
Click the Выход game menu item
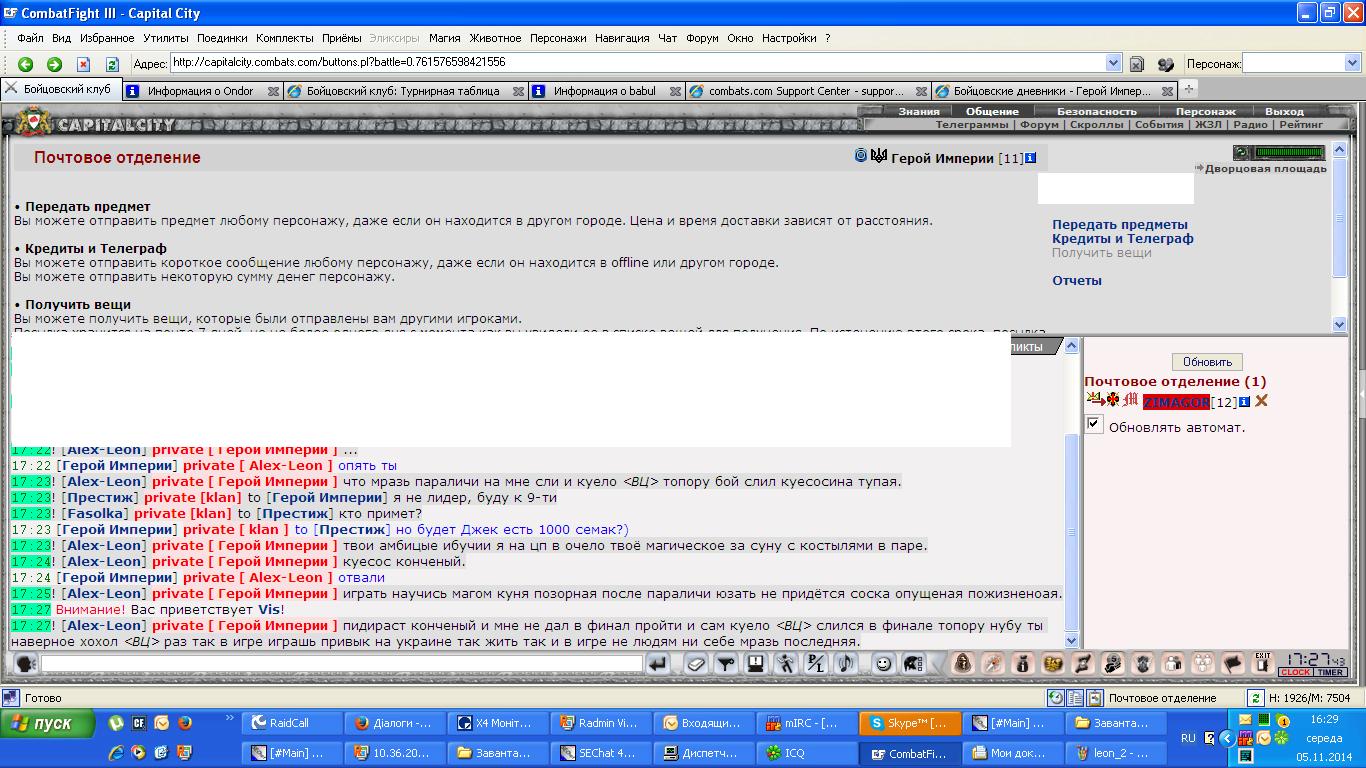point(1284,111)
